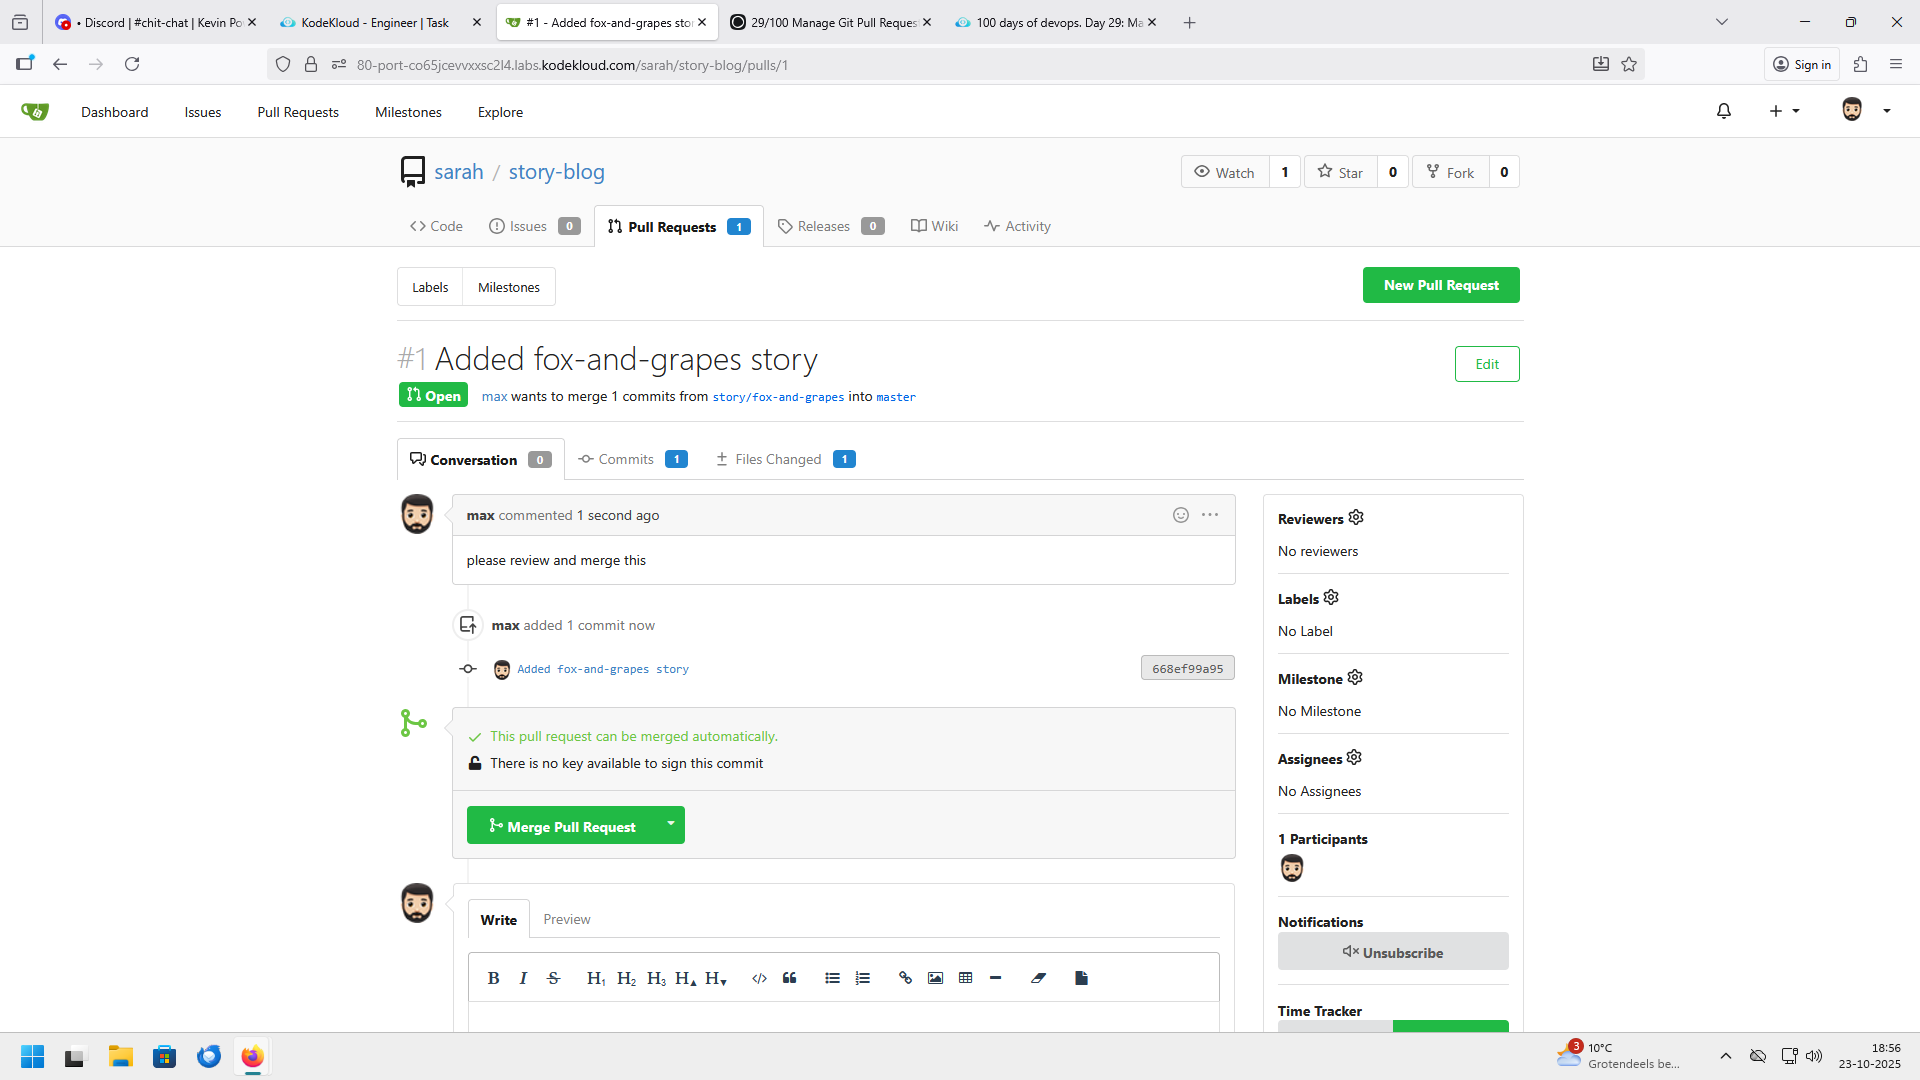This screenshot has width=1920, height=1080.
Task: Star the story-blog repository
Action: [x=1341, y=172]
